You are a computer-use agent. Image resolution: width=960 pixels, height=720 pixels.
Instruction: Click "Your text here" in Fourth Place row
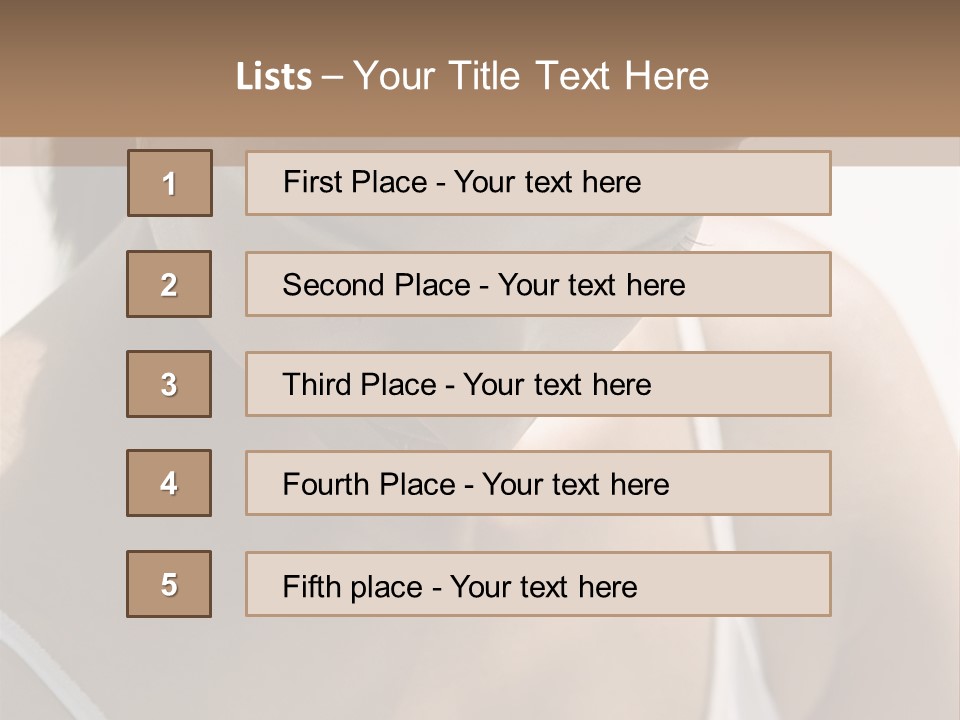[x=575, y=485]
